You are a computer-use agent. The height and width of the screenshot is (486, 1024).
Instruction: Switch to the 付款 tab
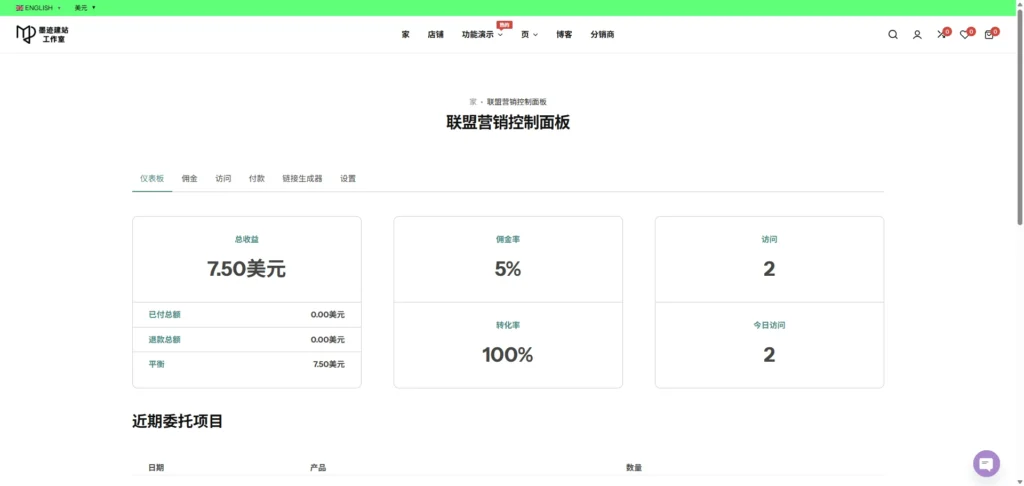click(256, 179)
